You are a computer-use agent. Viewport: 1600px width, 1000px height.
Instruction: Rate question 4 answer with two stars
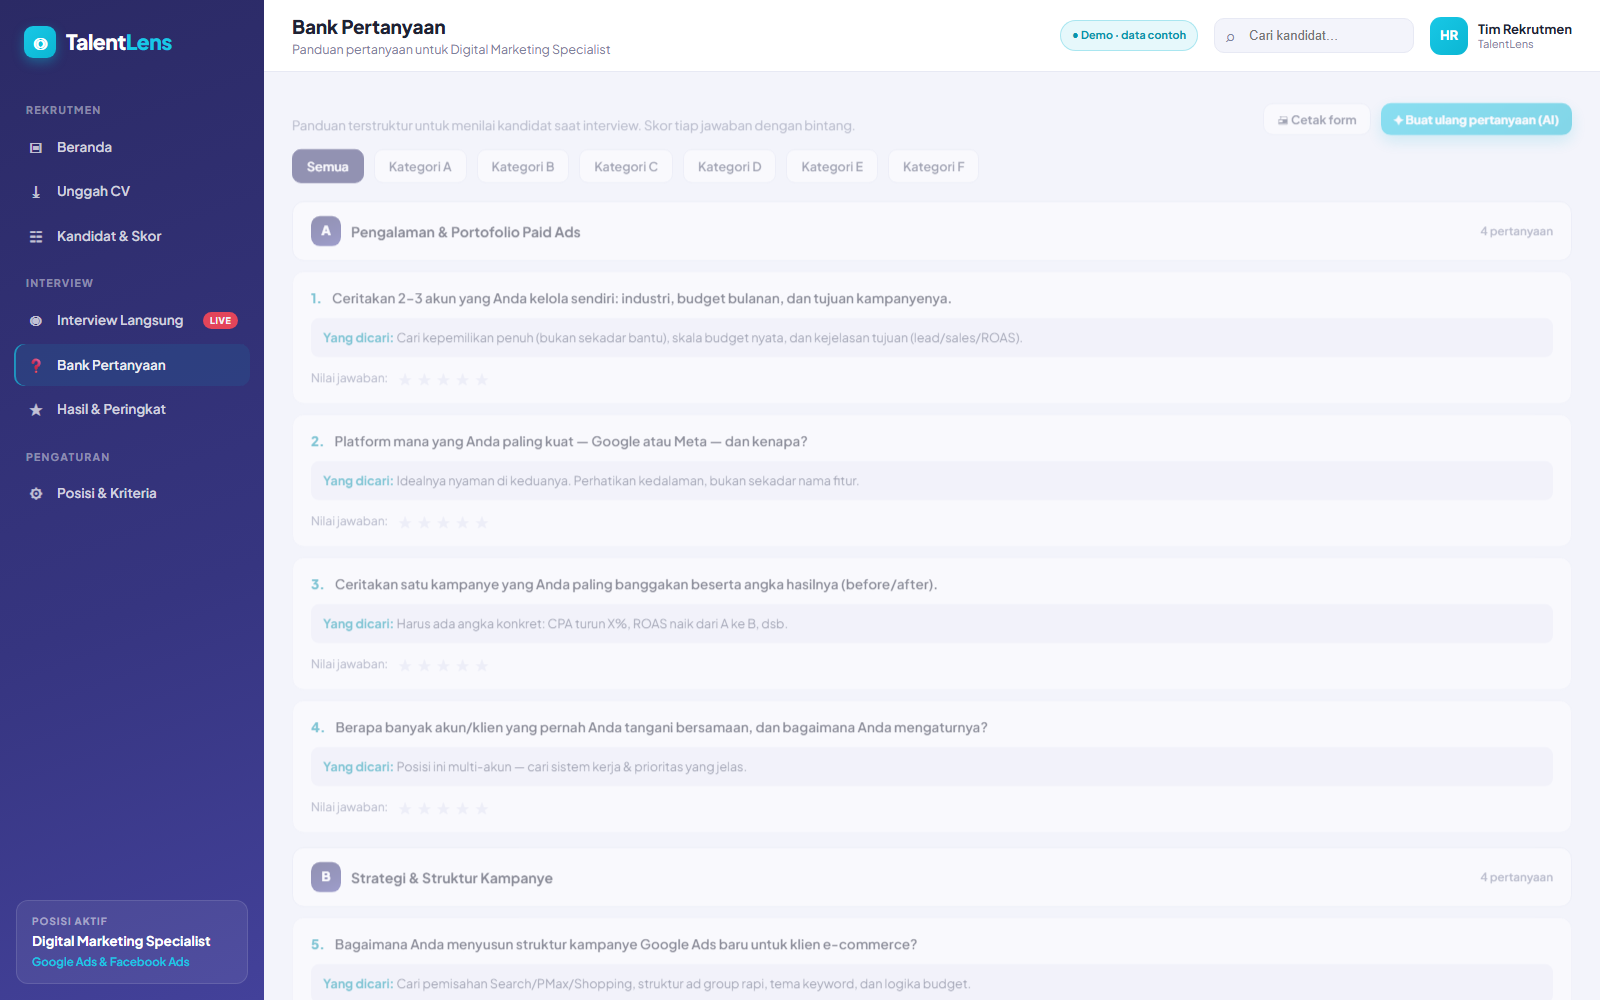coord(424,808)
